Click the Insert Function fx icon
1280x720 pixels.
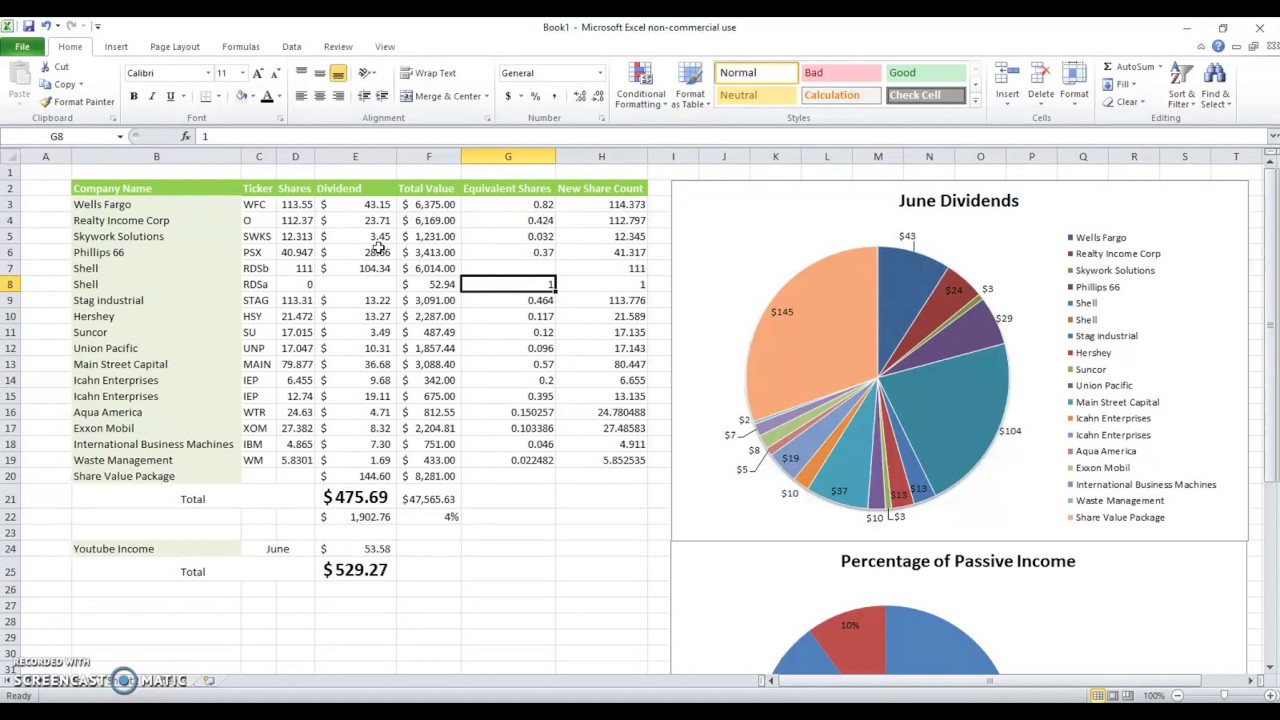(x=185, y=136)
